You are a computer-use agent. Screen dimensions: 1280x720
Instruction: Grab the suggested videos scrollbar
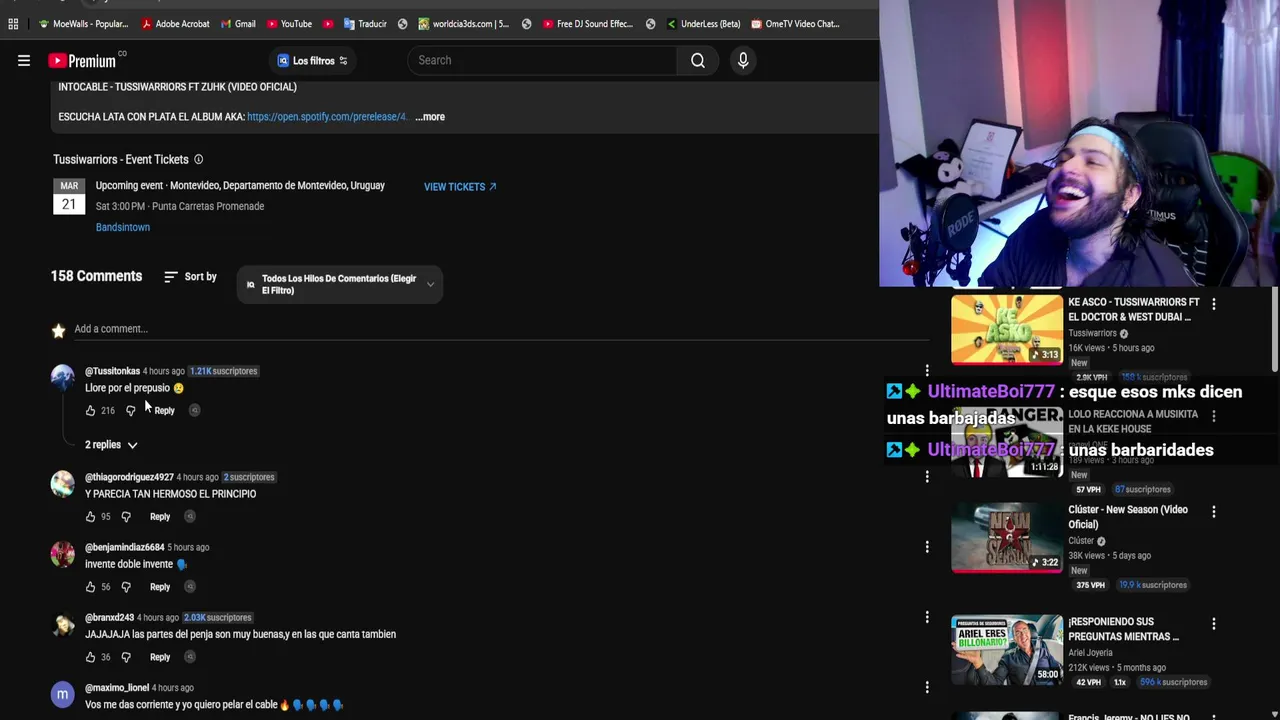(x=1275, y=330)
